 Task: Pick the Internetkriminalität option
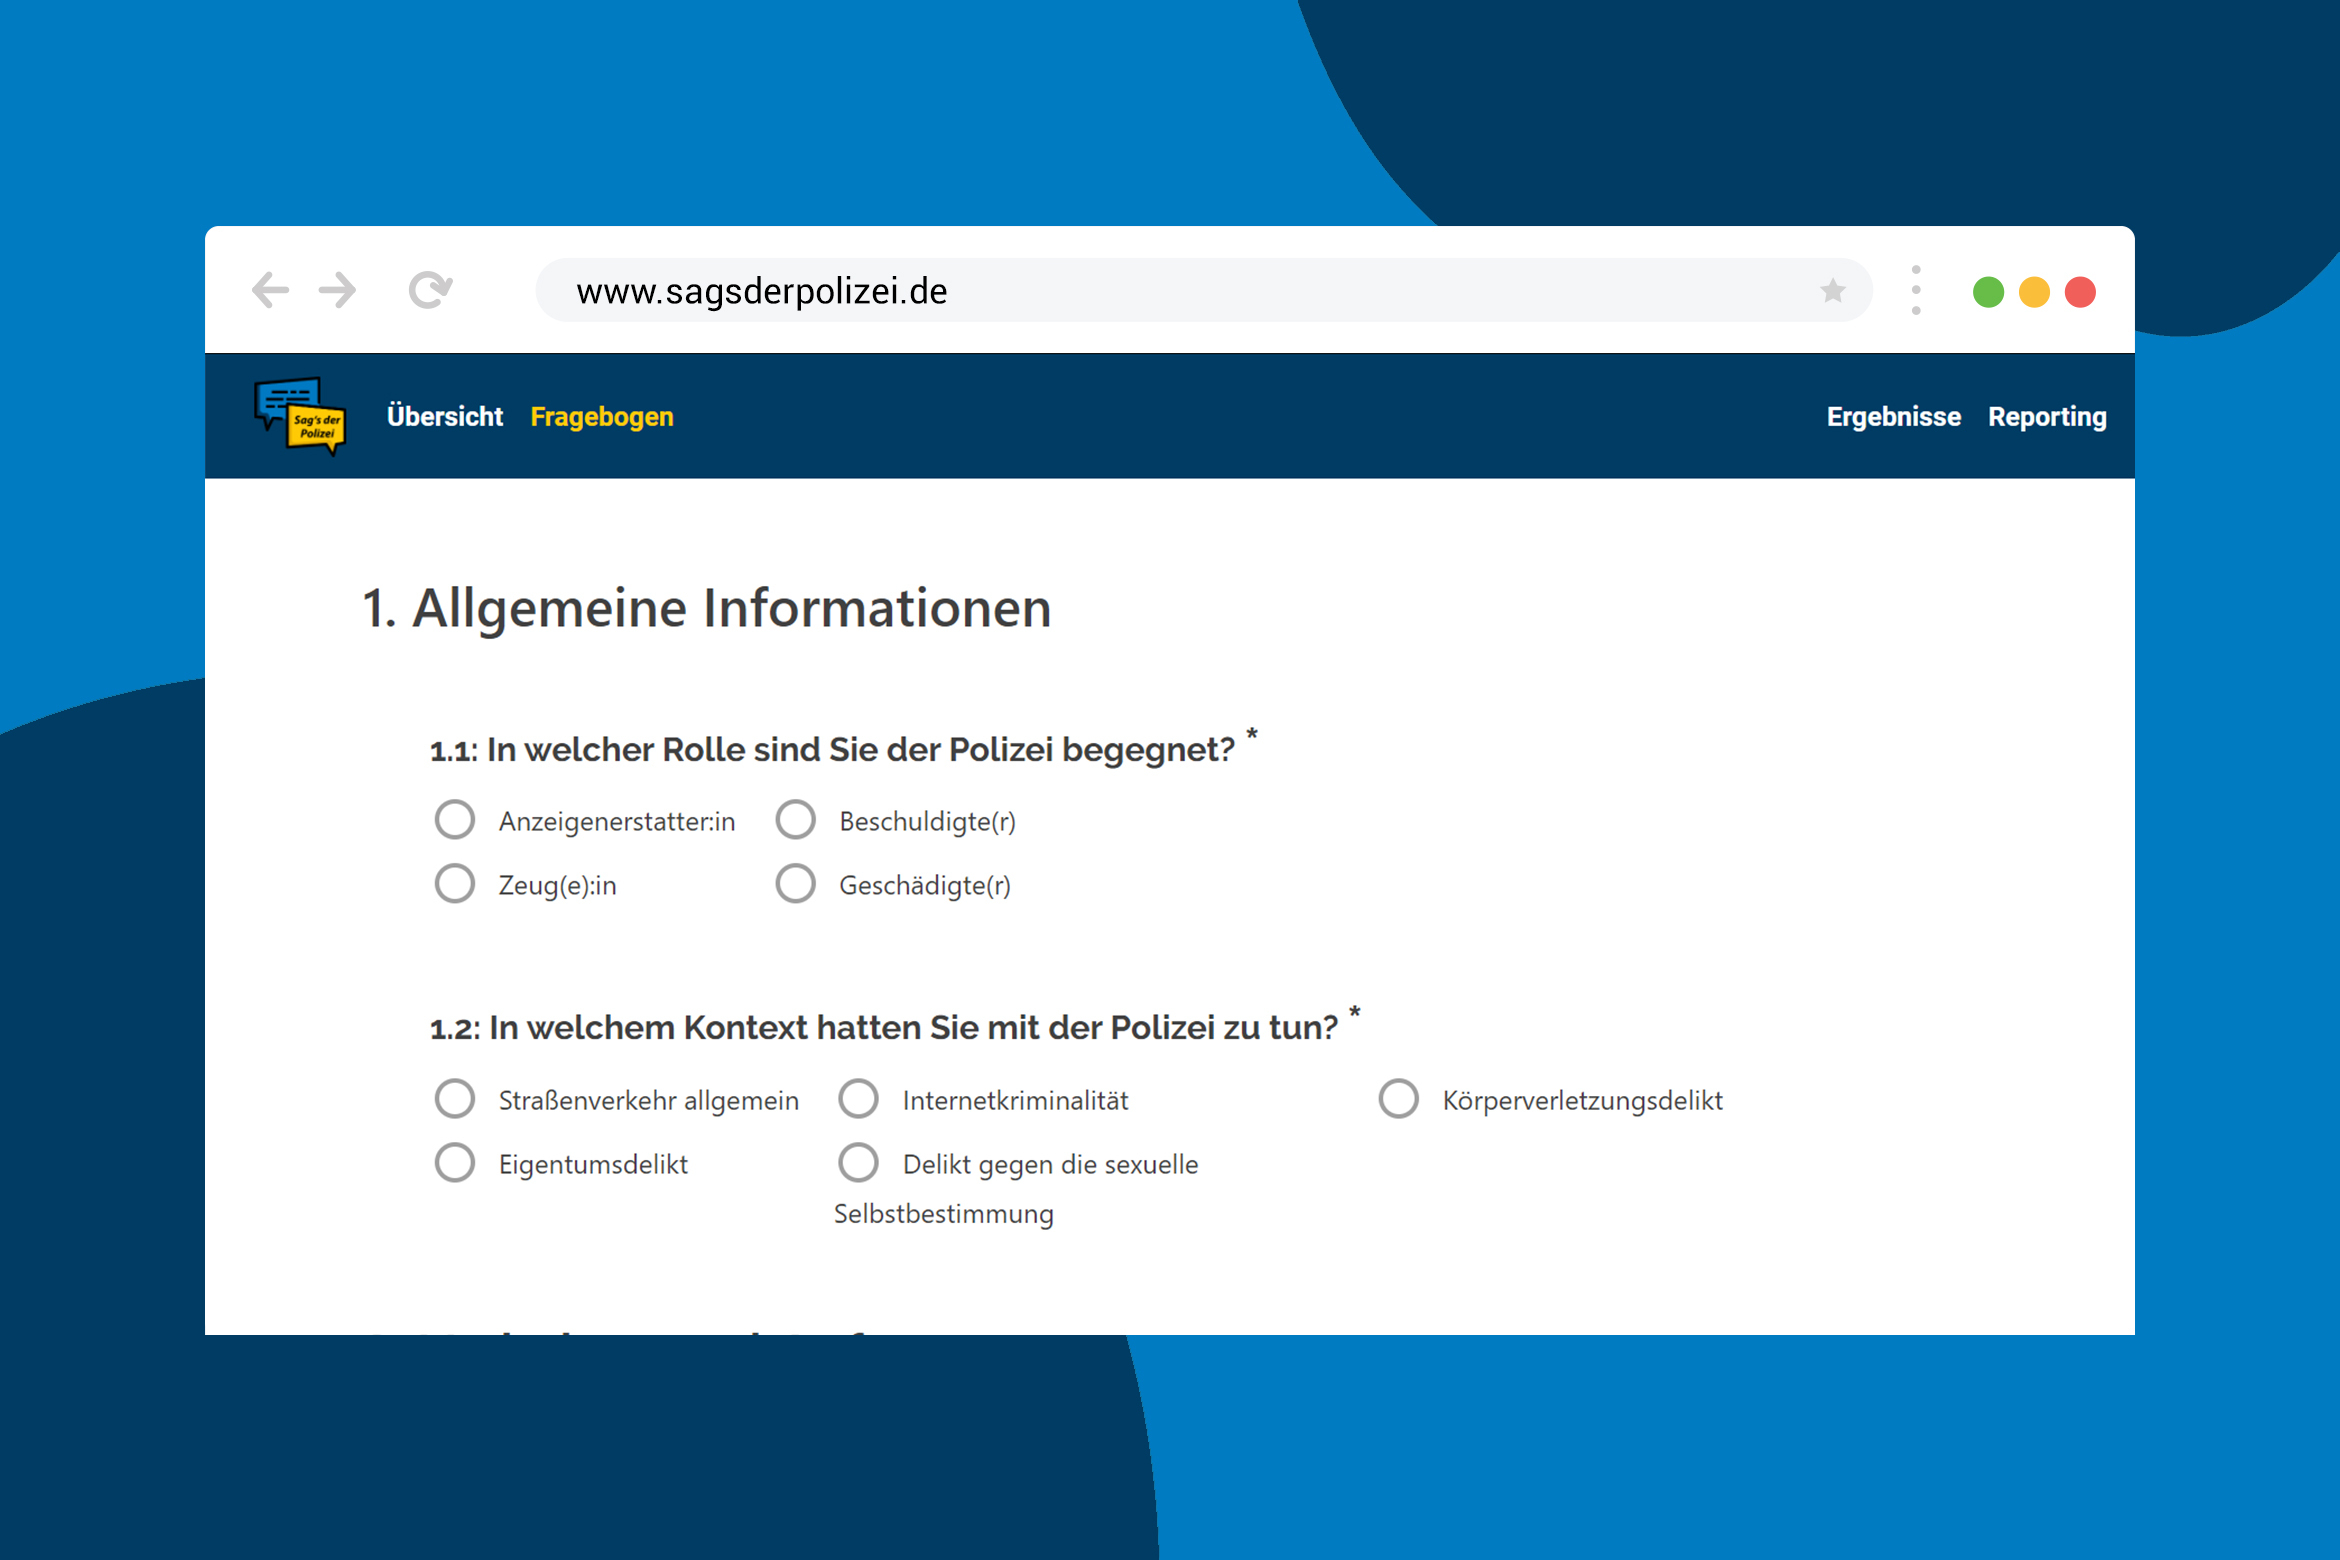859,1099
